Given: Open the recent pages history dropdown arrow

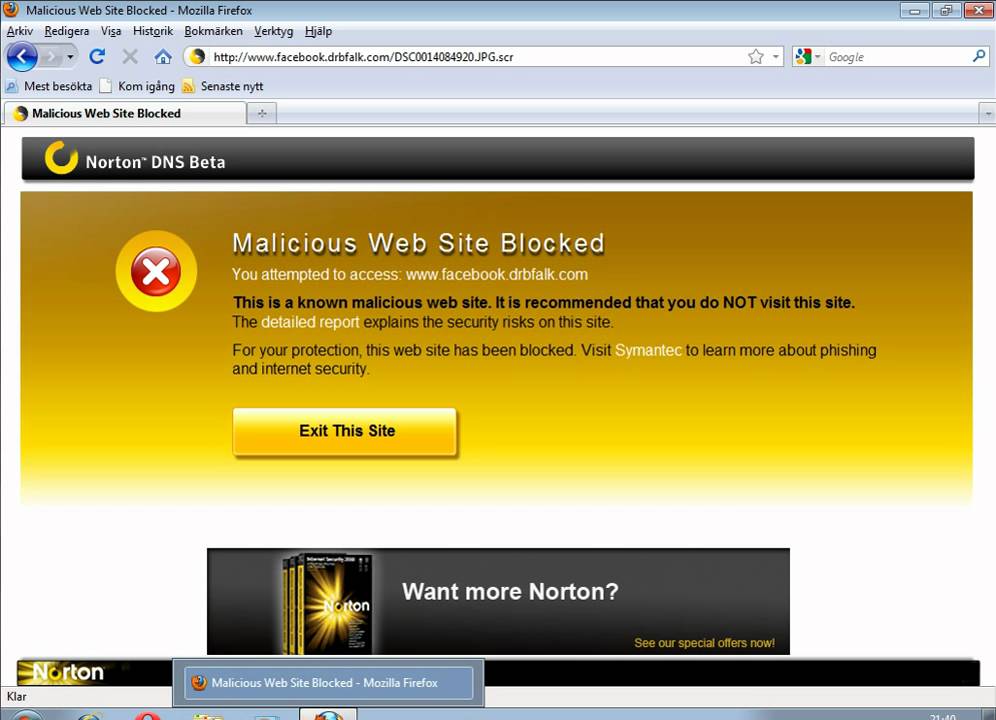Looking at the screenshot, I should (71, 57).
